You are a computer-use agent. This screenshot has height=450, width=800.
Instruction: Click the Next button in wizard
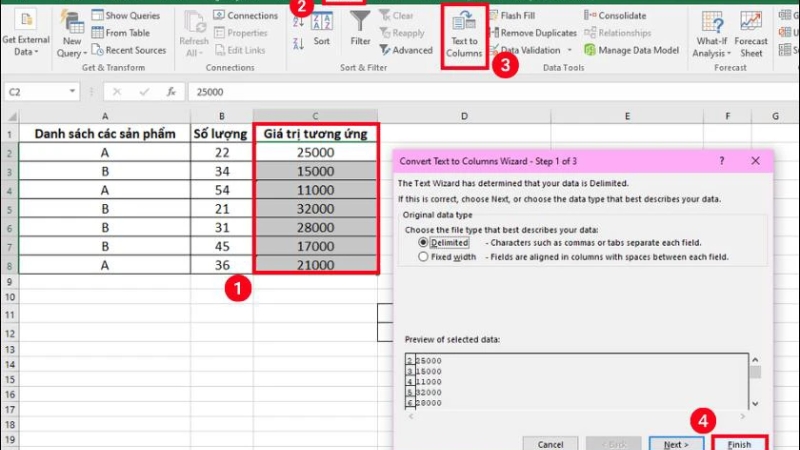[675, 443]
